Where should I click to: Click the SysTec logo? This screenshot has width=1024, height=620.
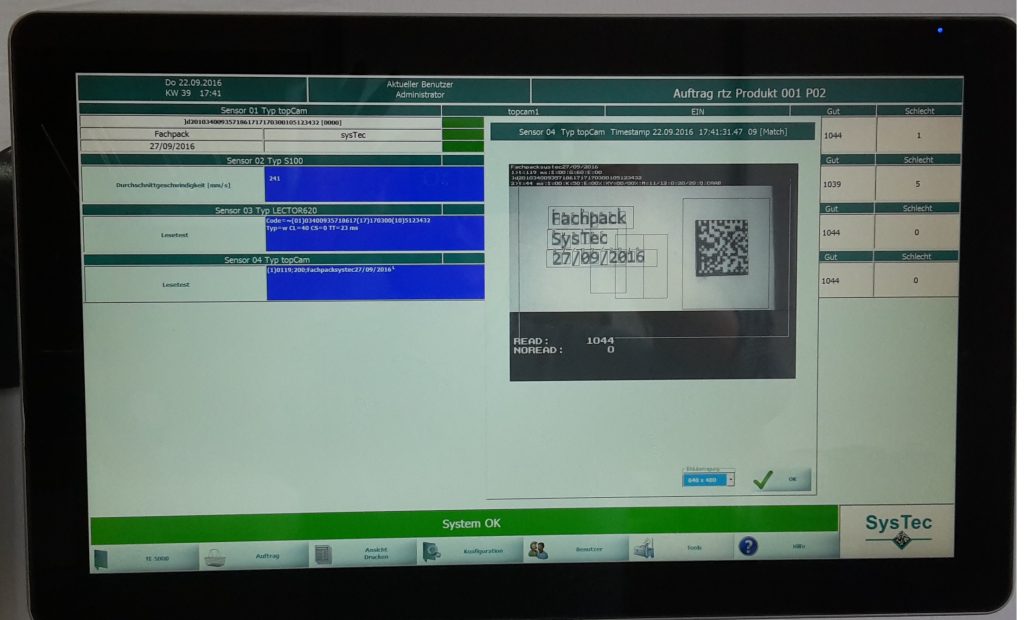click(x=897, y=530)
